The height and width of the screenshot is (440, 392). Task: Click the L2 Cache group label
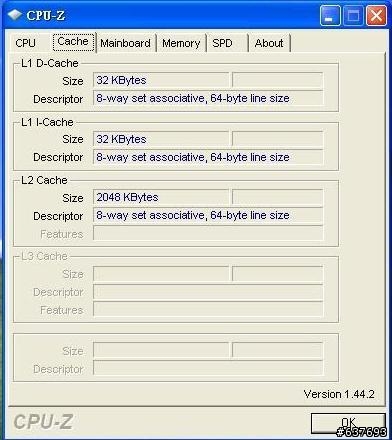pyautogui.click(x=44, y=180)
